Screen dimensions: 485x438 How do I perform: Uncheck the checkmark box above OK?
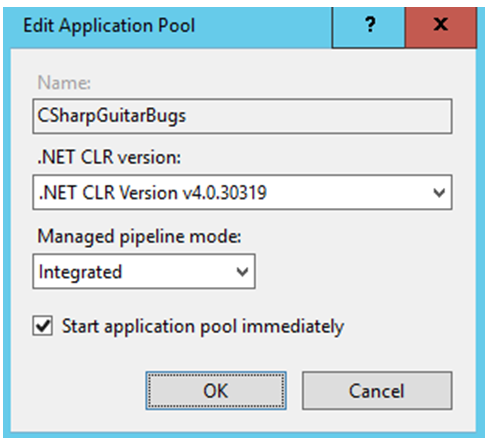pyautogui.click(x=43, y=326)
